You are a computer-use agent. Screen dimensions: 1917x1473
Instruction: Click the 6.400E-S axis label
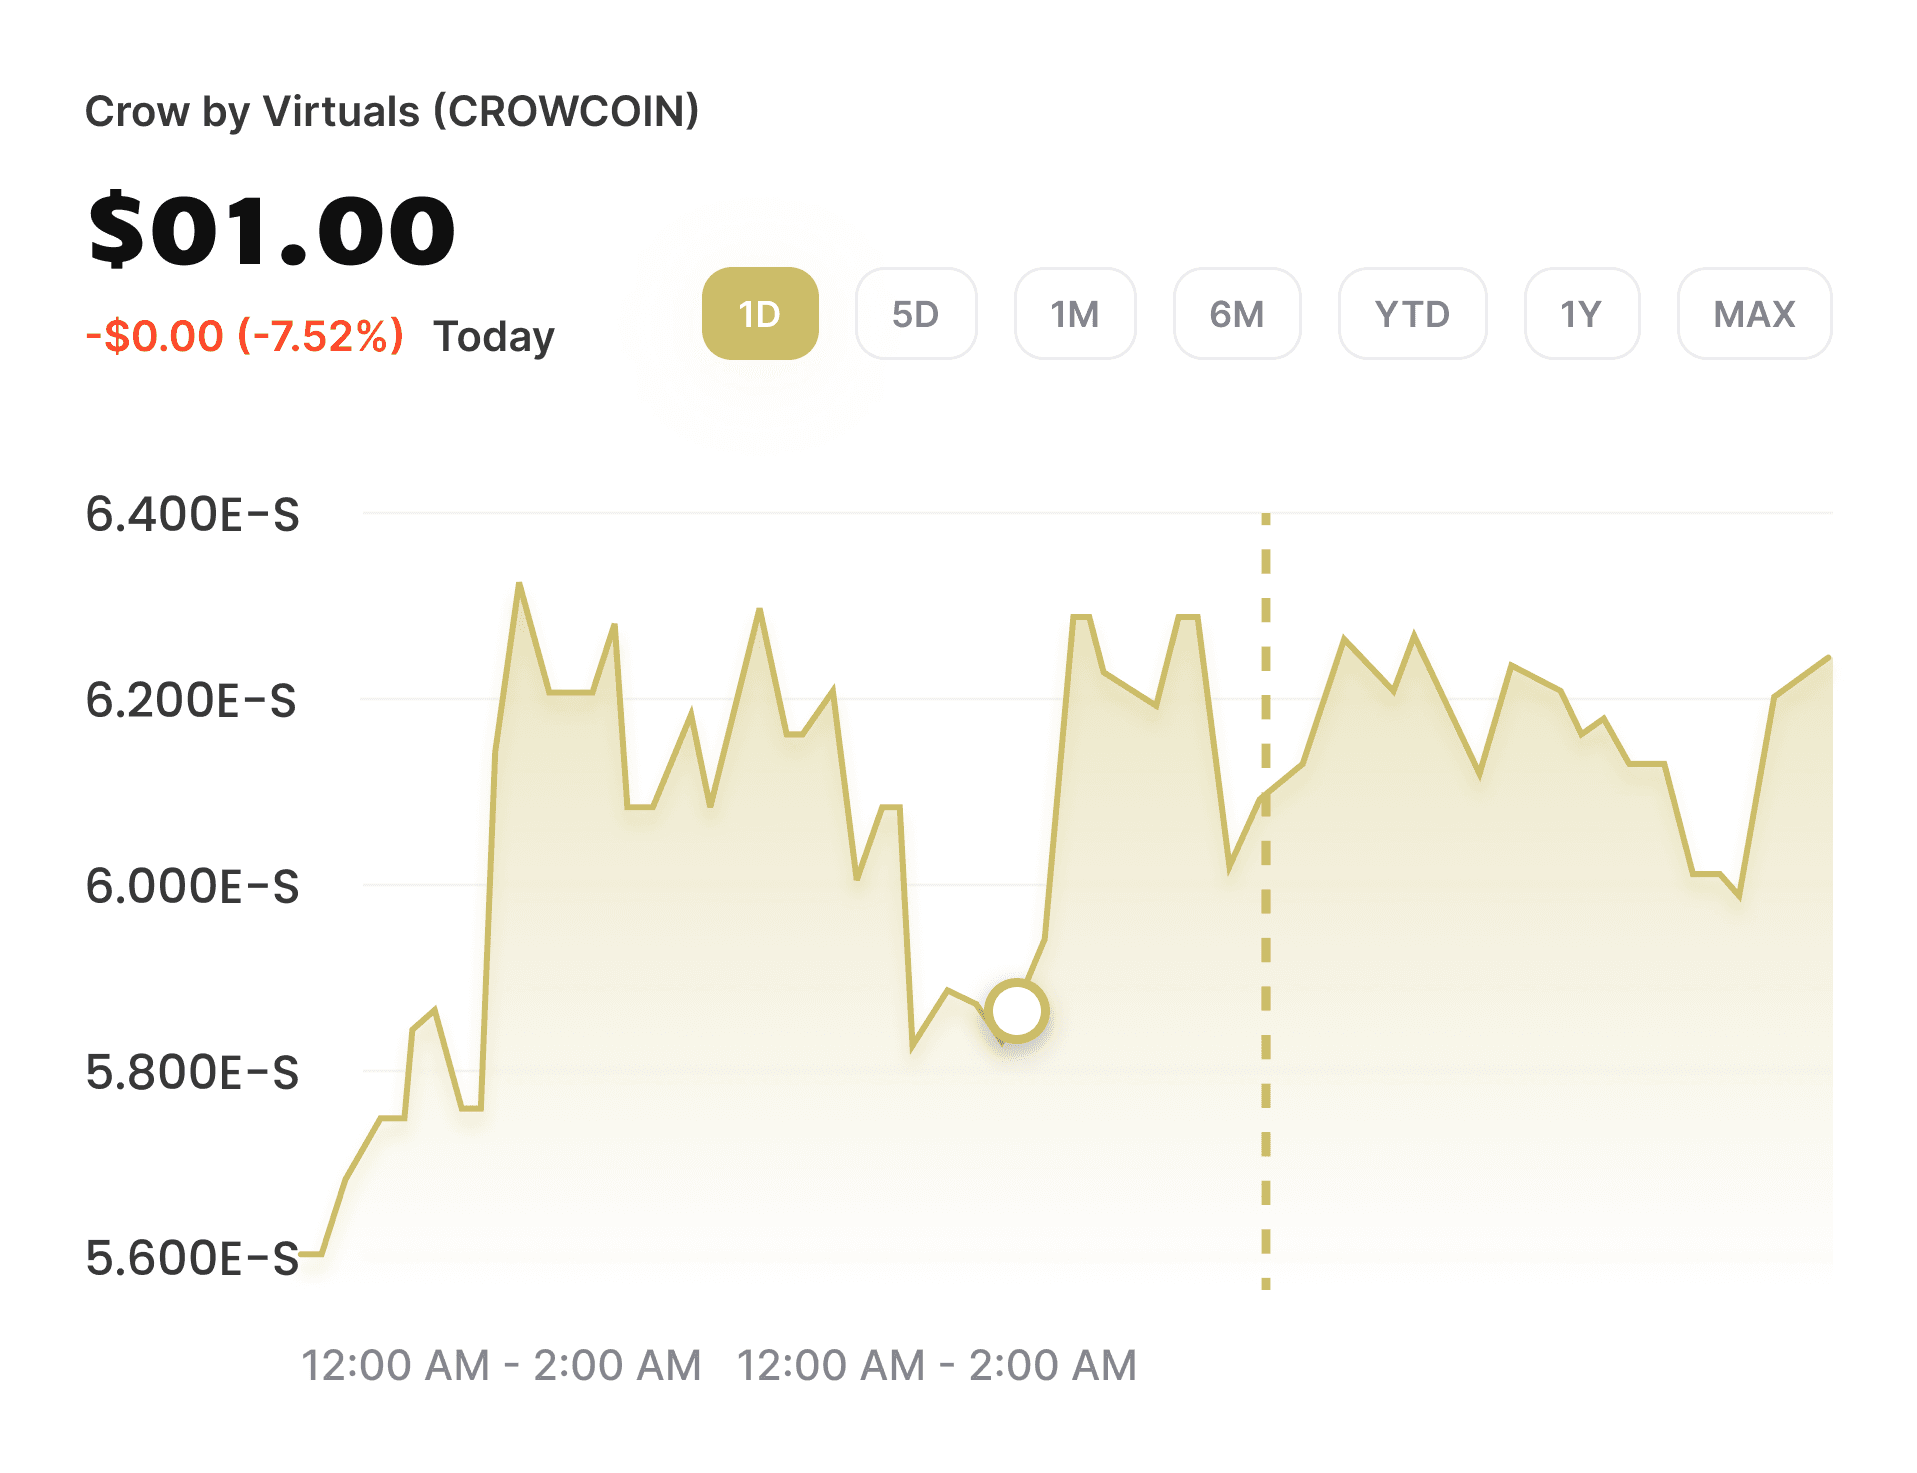point(192,516)
